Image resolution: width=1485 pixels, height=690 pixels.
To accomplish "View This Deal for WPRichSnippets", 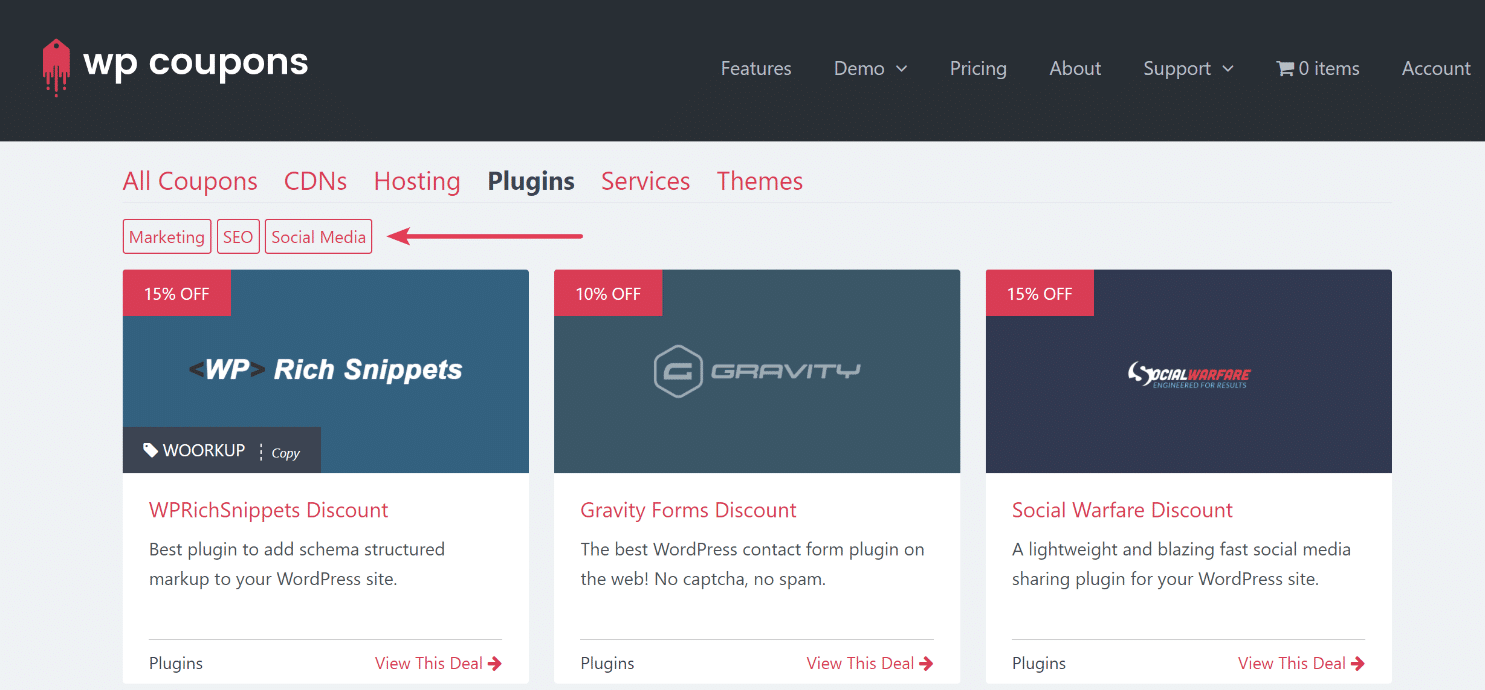I will coord(438,663).
